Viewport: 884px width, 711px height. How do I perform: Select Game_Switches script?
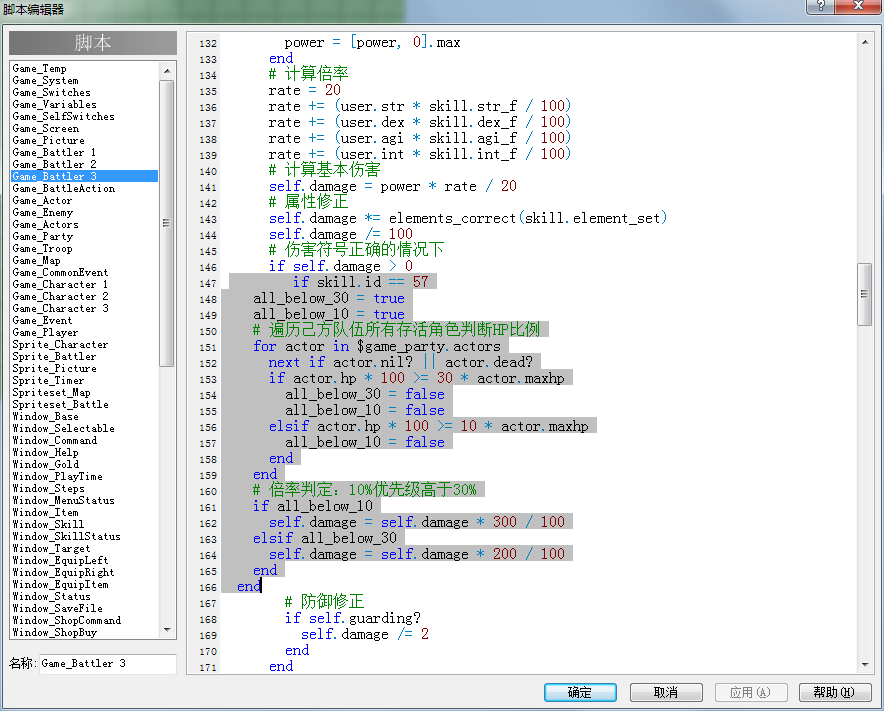(85, 92)
